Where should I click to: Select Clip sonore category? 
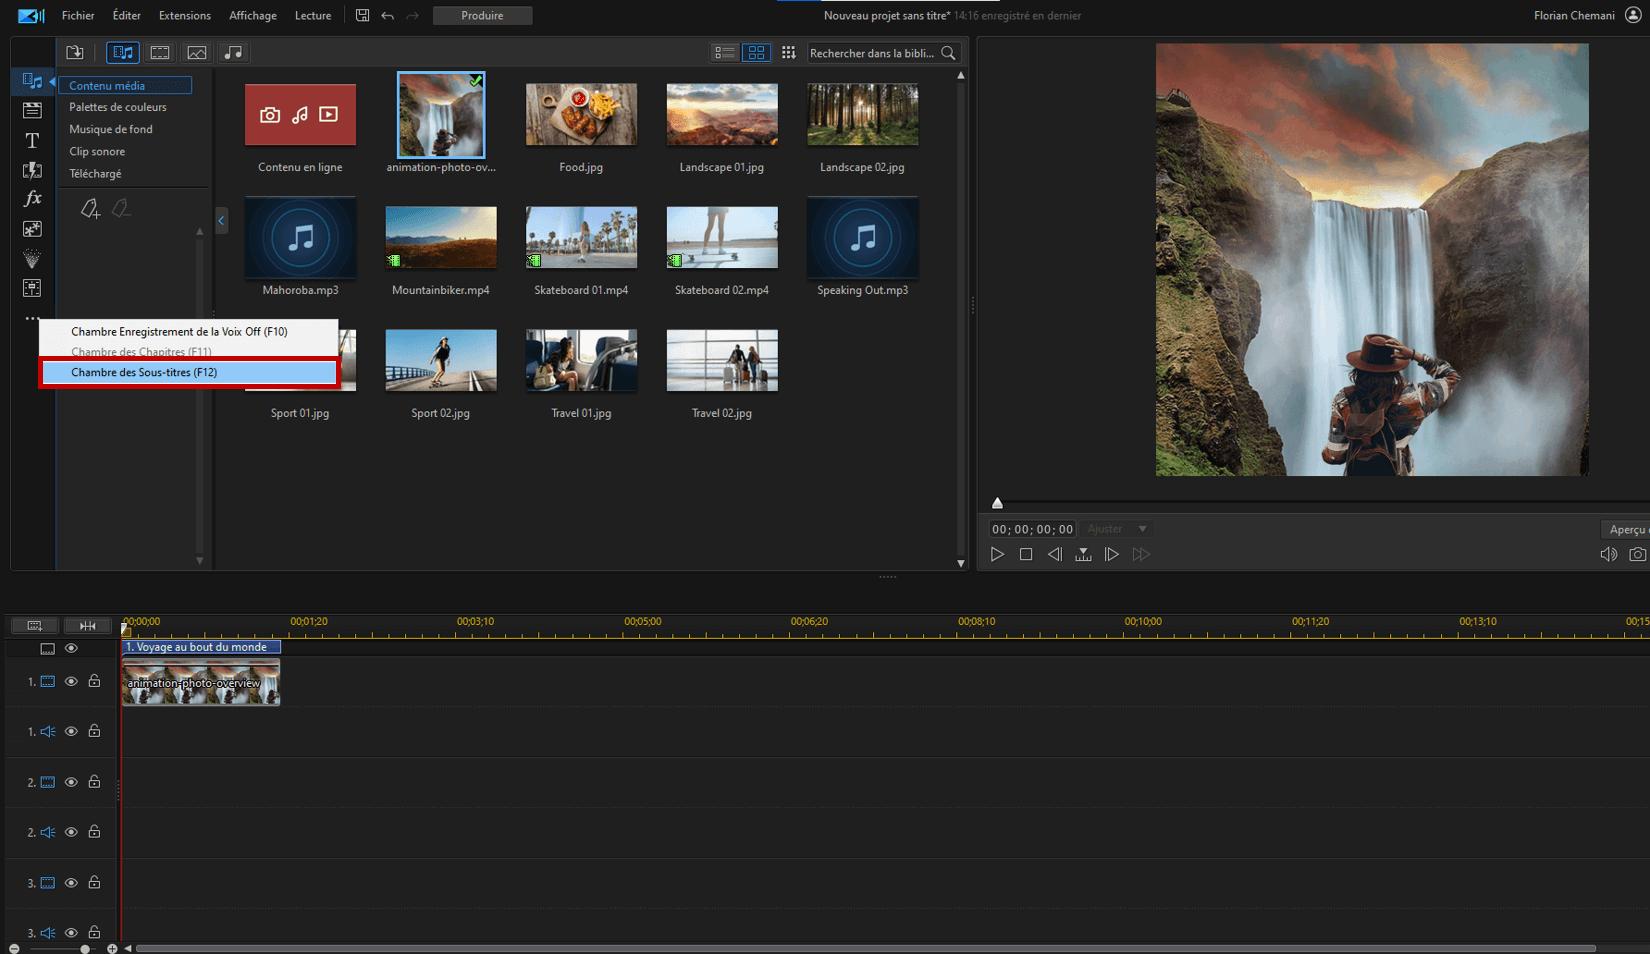click(x=97, y=151)
